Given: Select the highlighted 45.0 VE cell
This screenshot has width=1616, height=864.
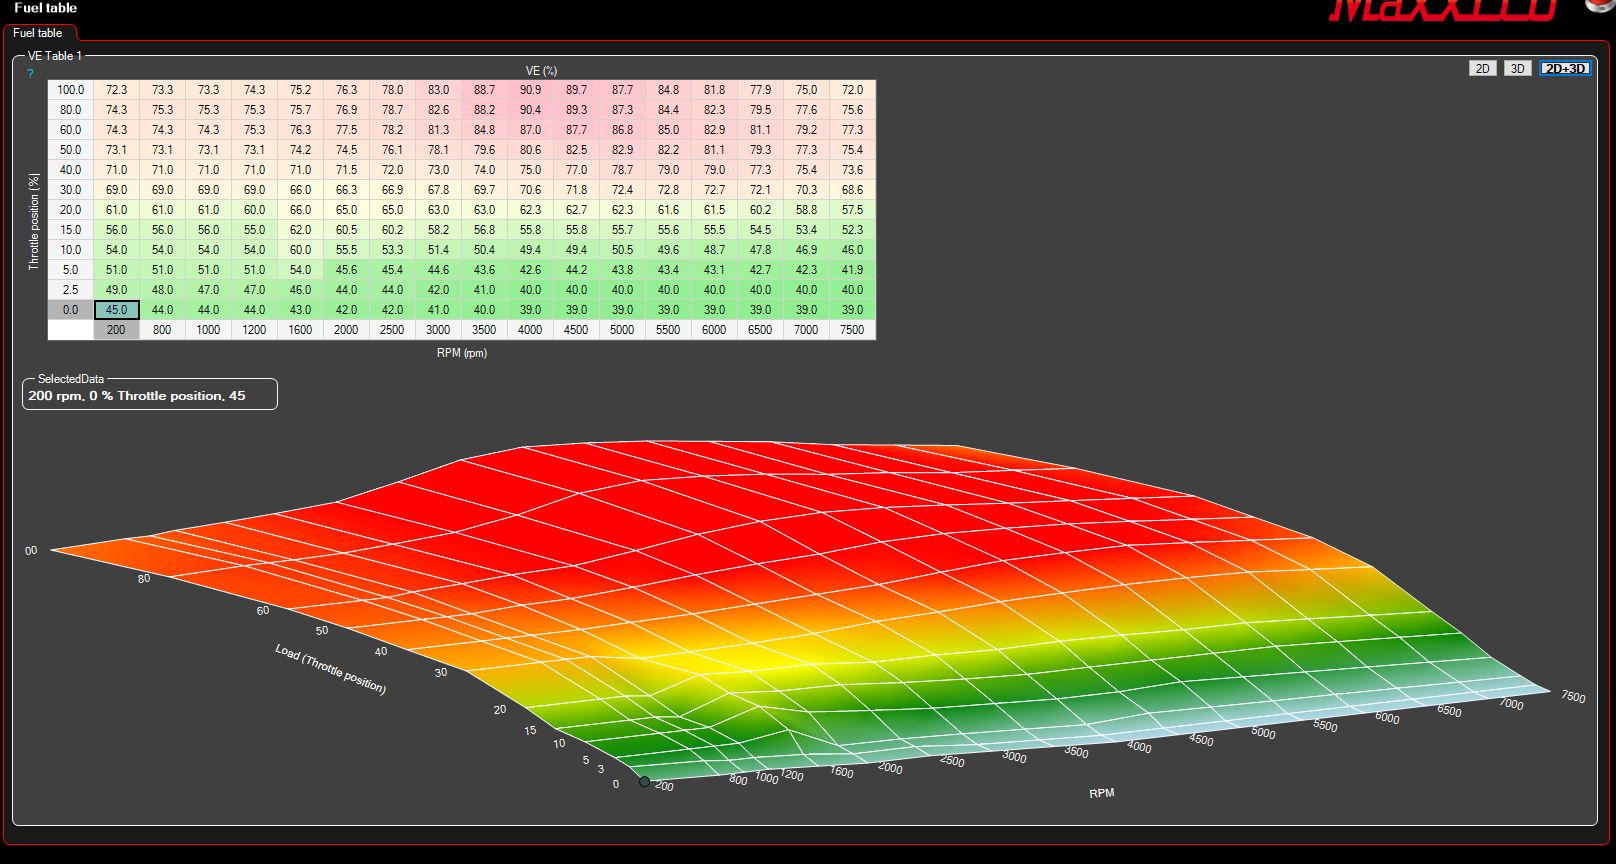Looking at the screenshot, I should pos(117,310).
